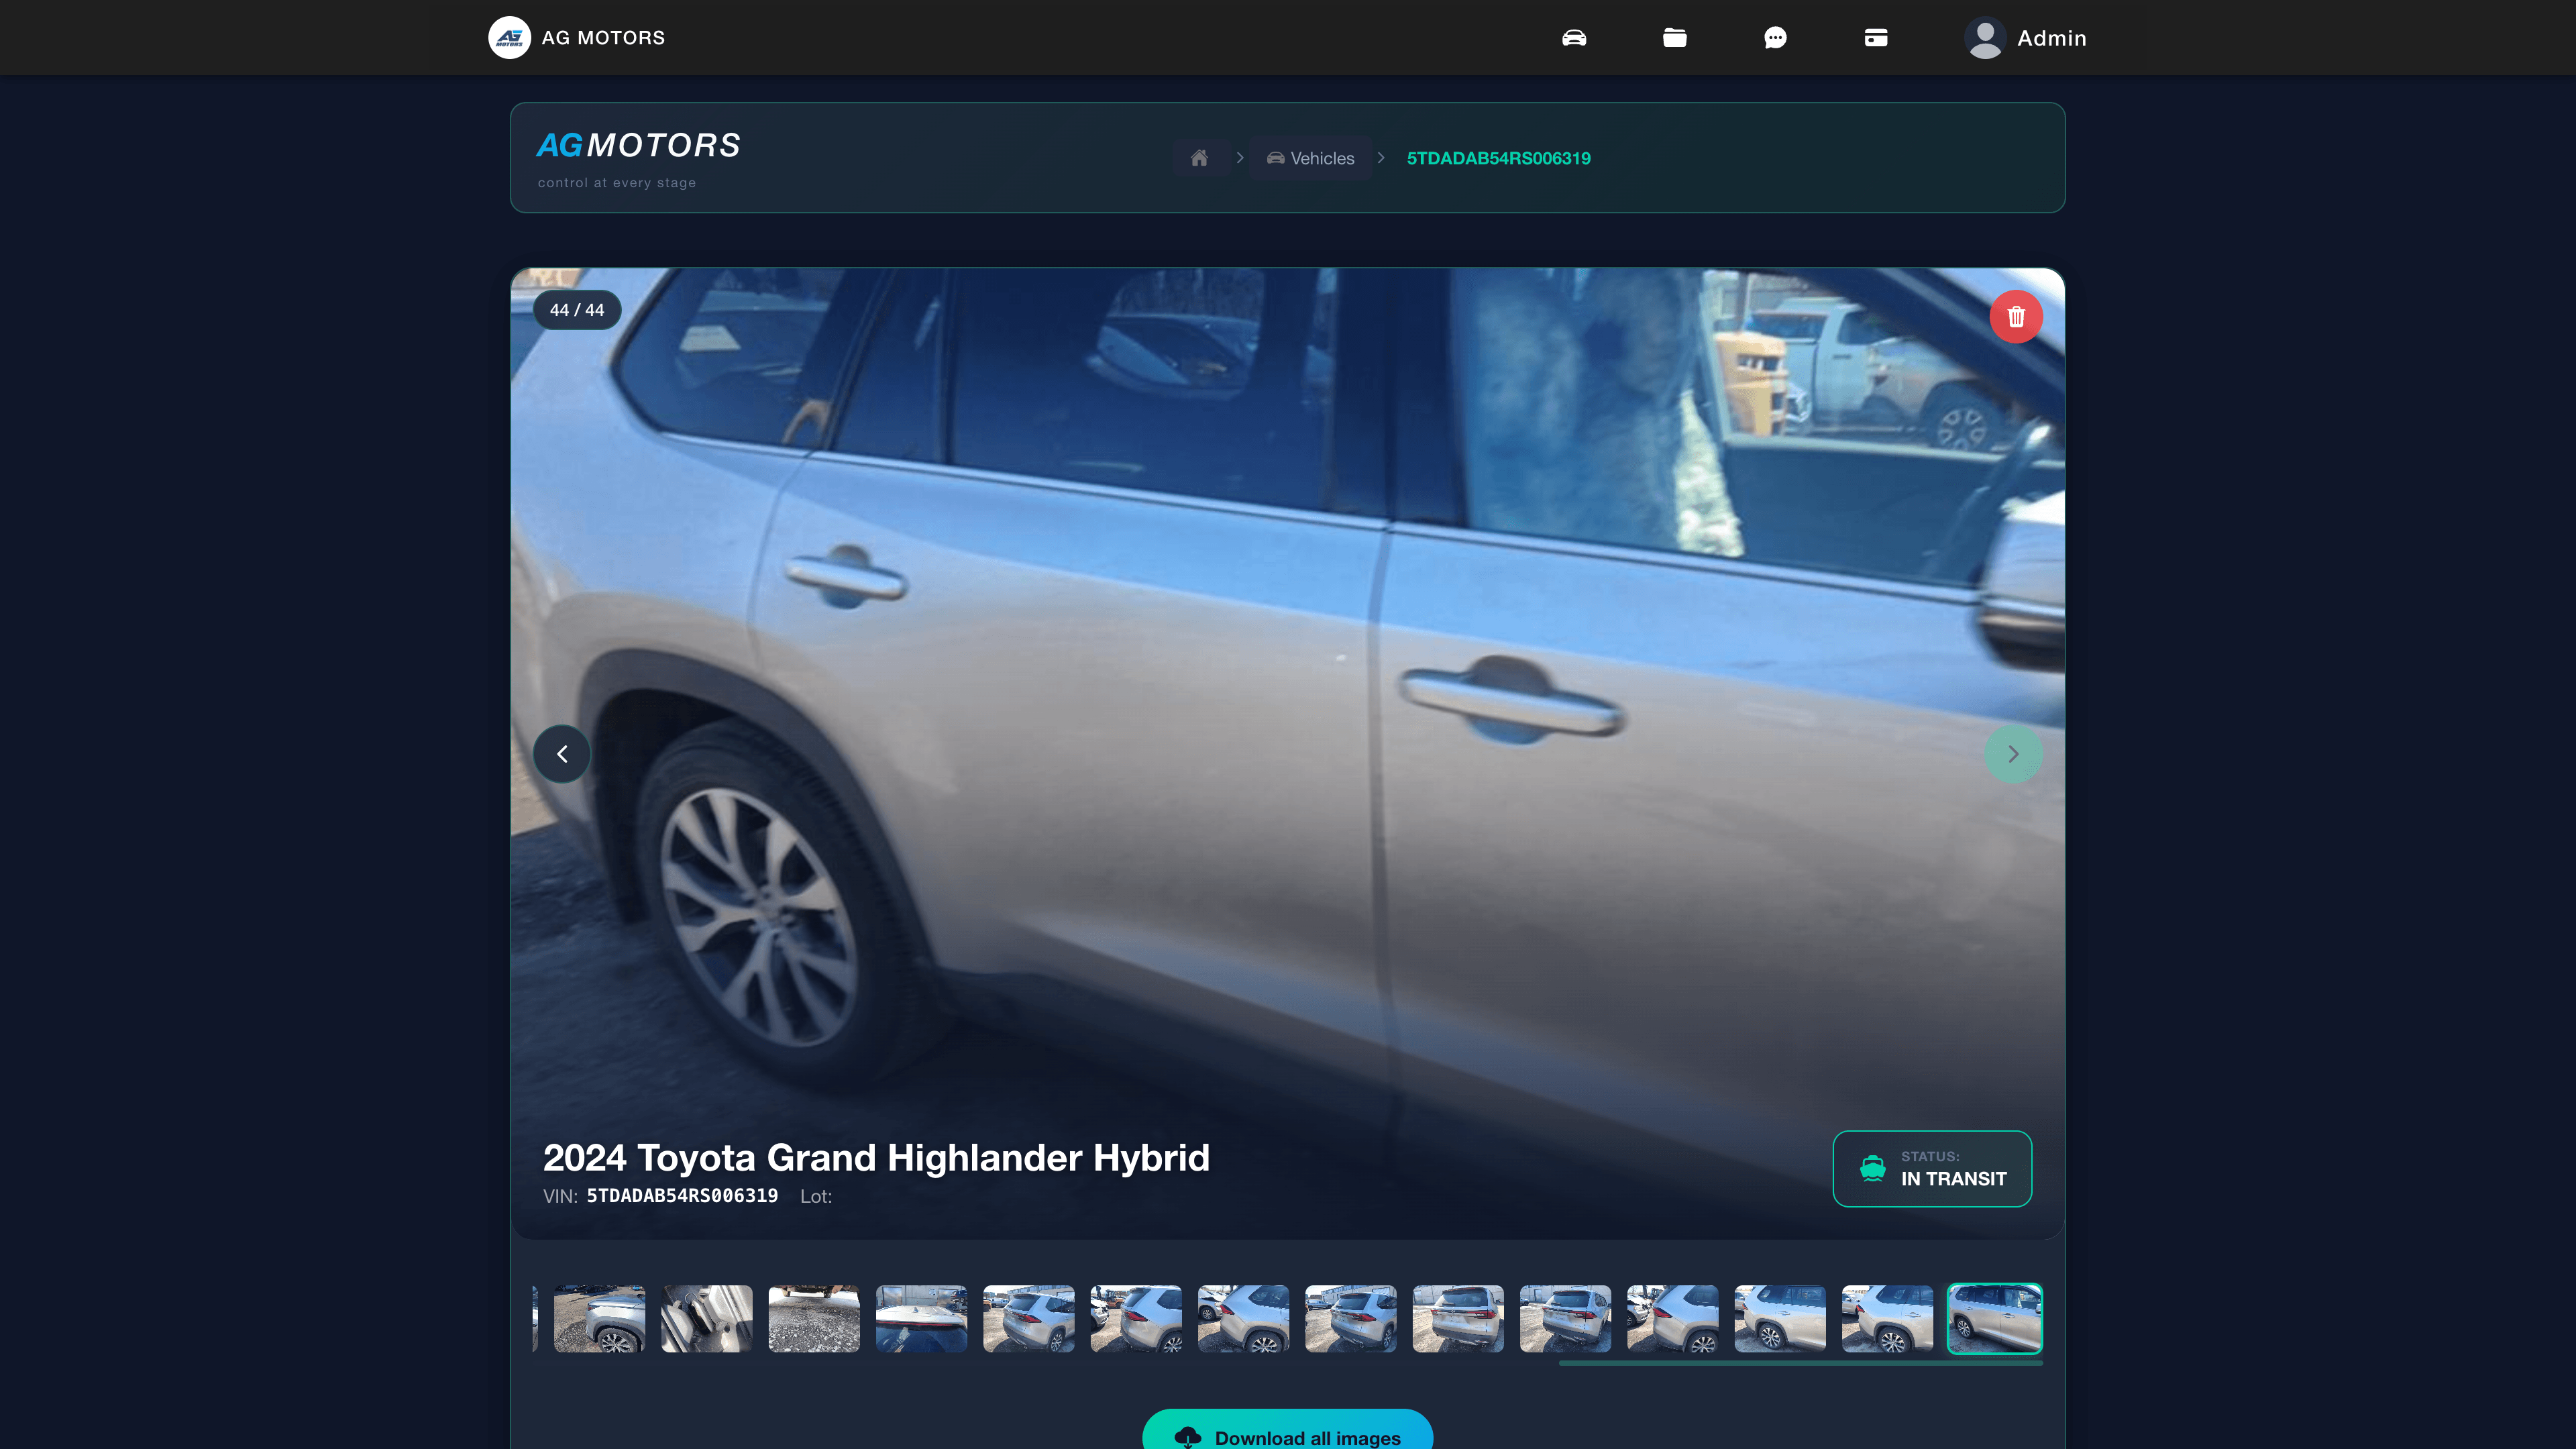The width and height of the screenshot is (2576, 1449).
Task: Click the Admin user avatar
Action: coord(1985,38)
